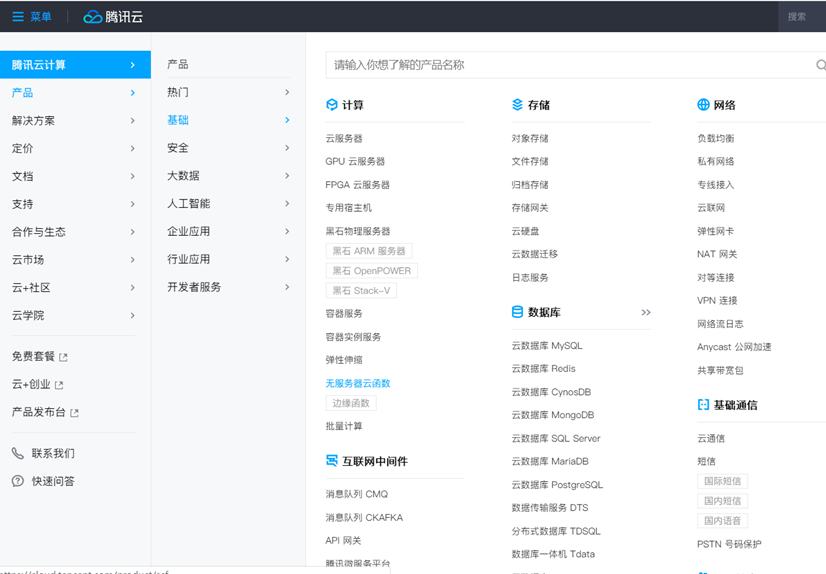
Task: Open VPN 连接 link
Action: pyautogui.click(x=717, y=301)
